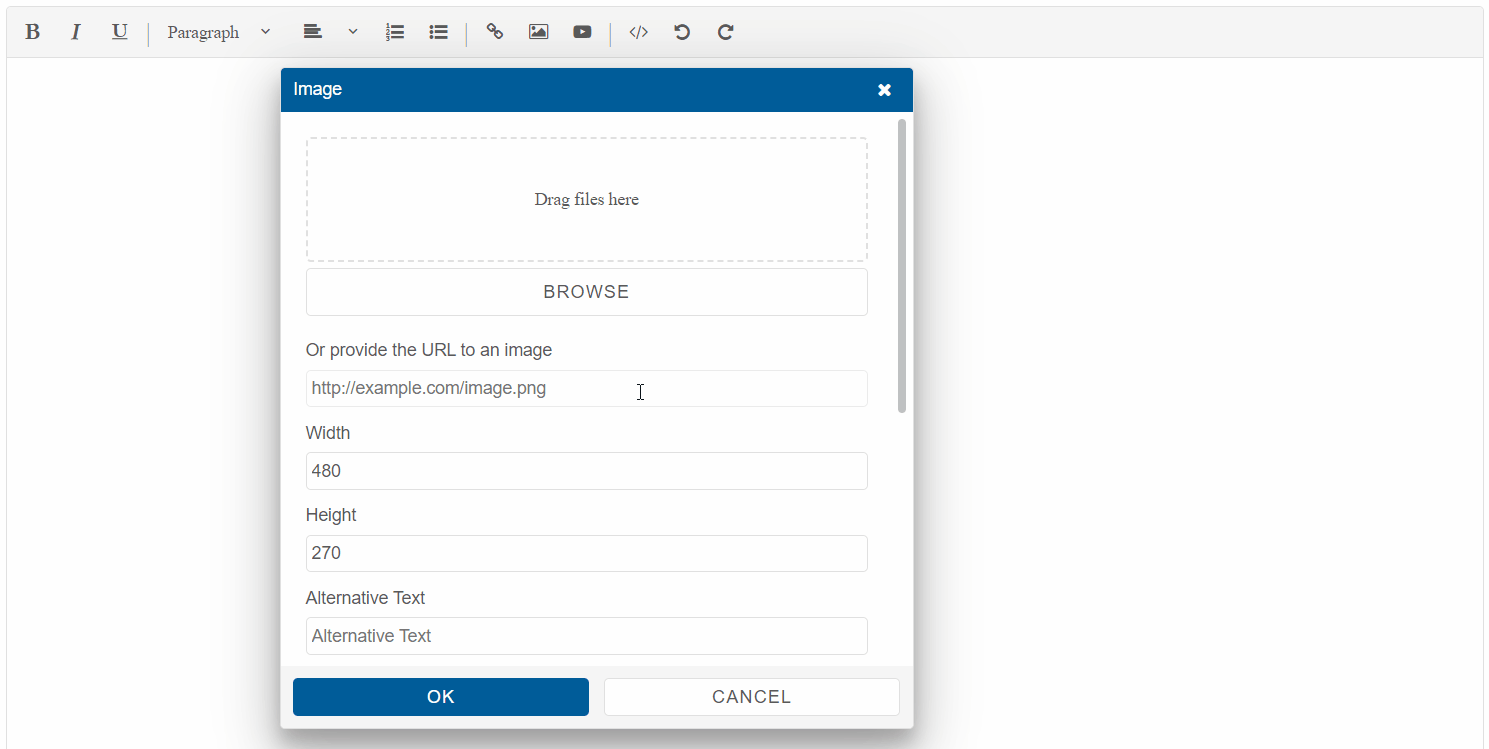This screenshot has height=749, width=1489.
Task: Focus the Height field showing 270
Action: [586, 553]
